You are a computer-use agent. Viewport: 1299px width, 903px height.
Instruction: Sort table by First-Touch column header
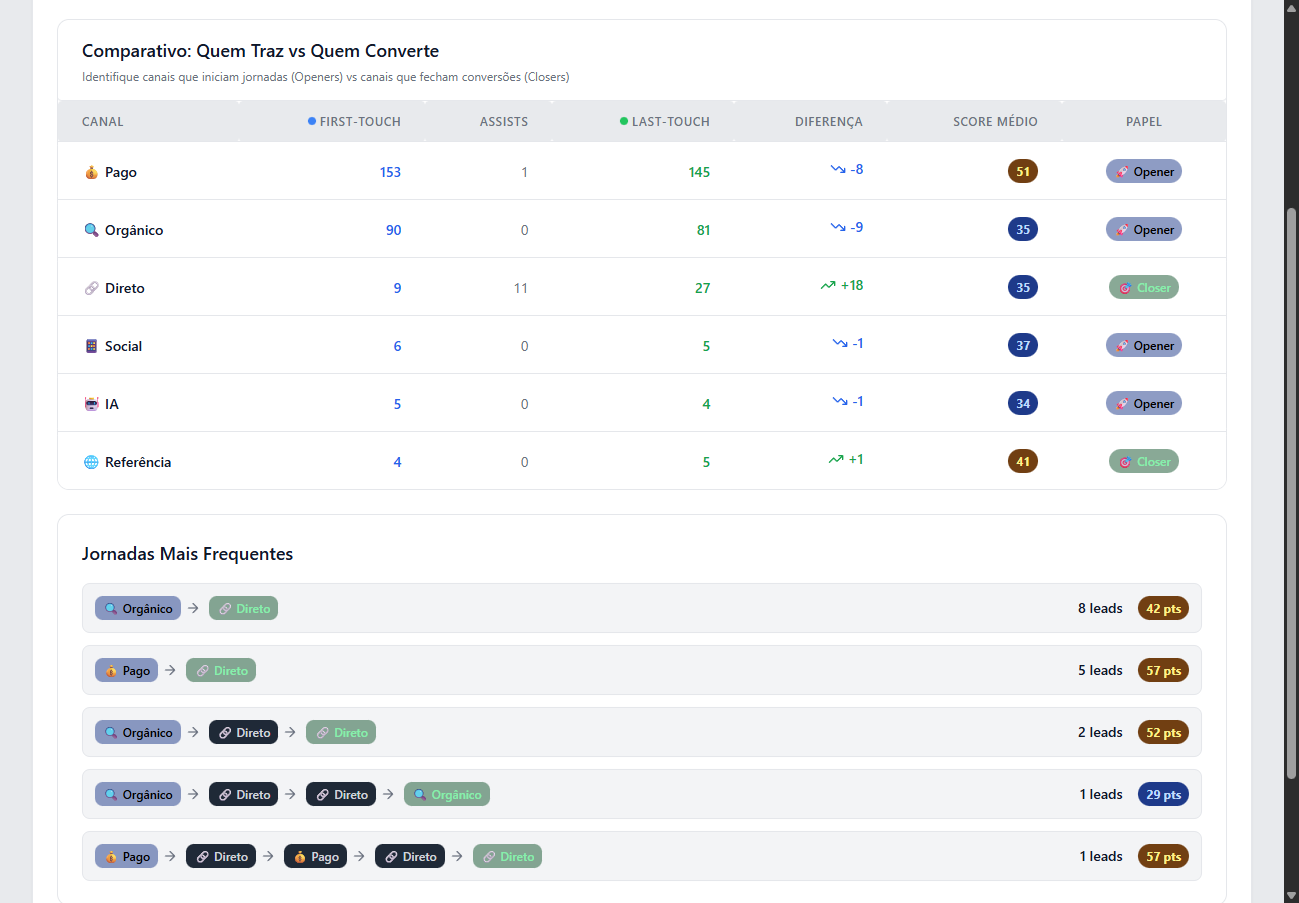pos(359,122)
